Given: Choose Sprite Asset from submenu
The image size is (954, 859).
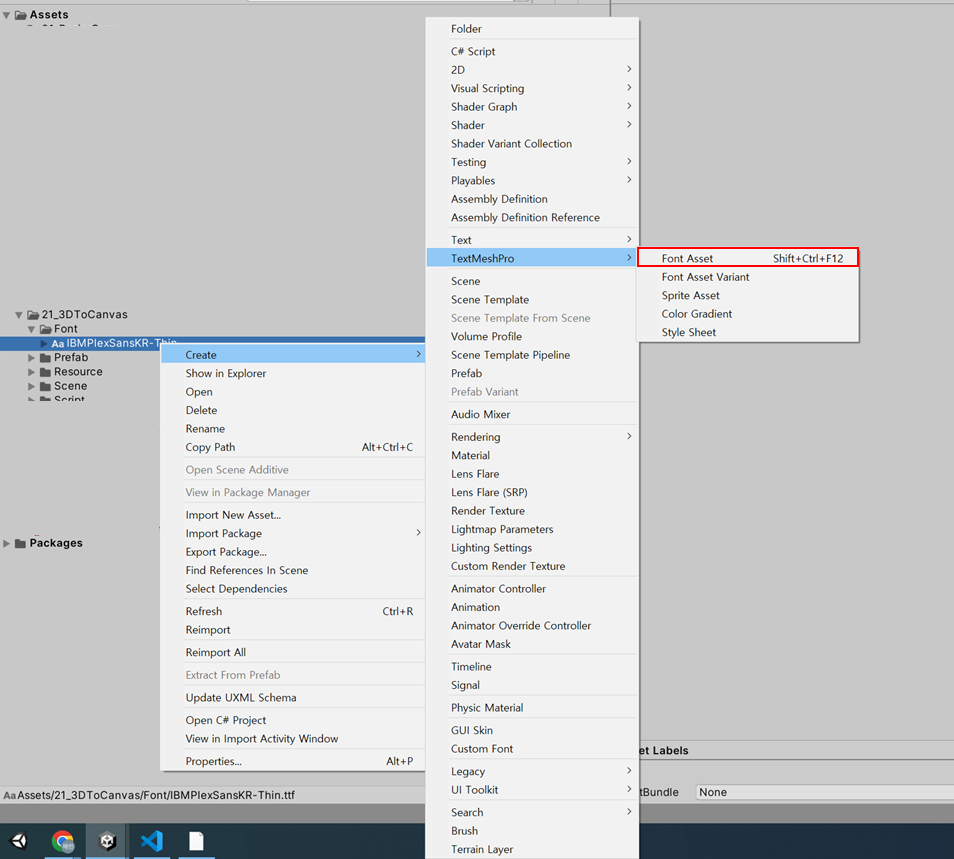Looking at the screenshot, I should point(748,295).
